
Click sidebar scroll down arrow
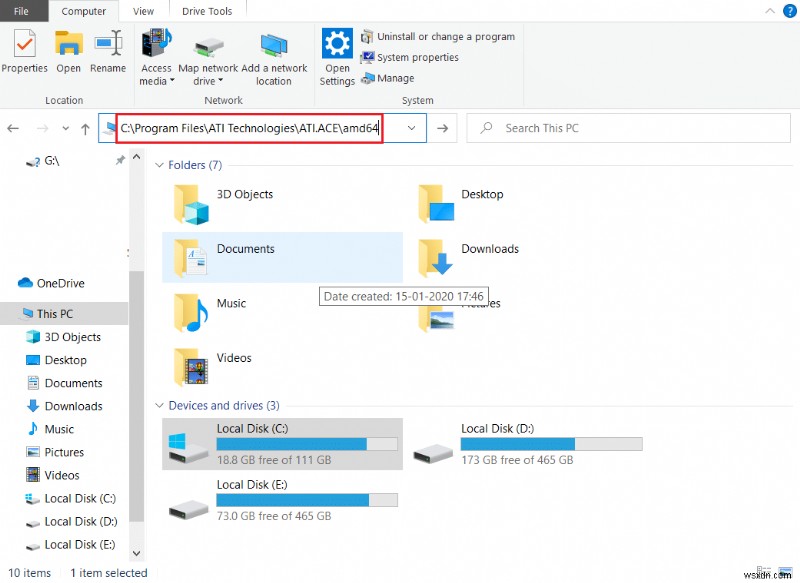(136, 553)
